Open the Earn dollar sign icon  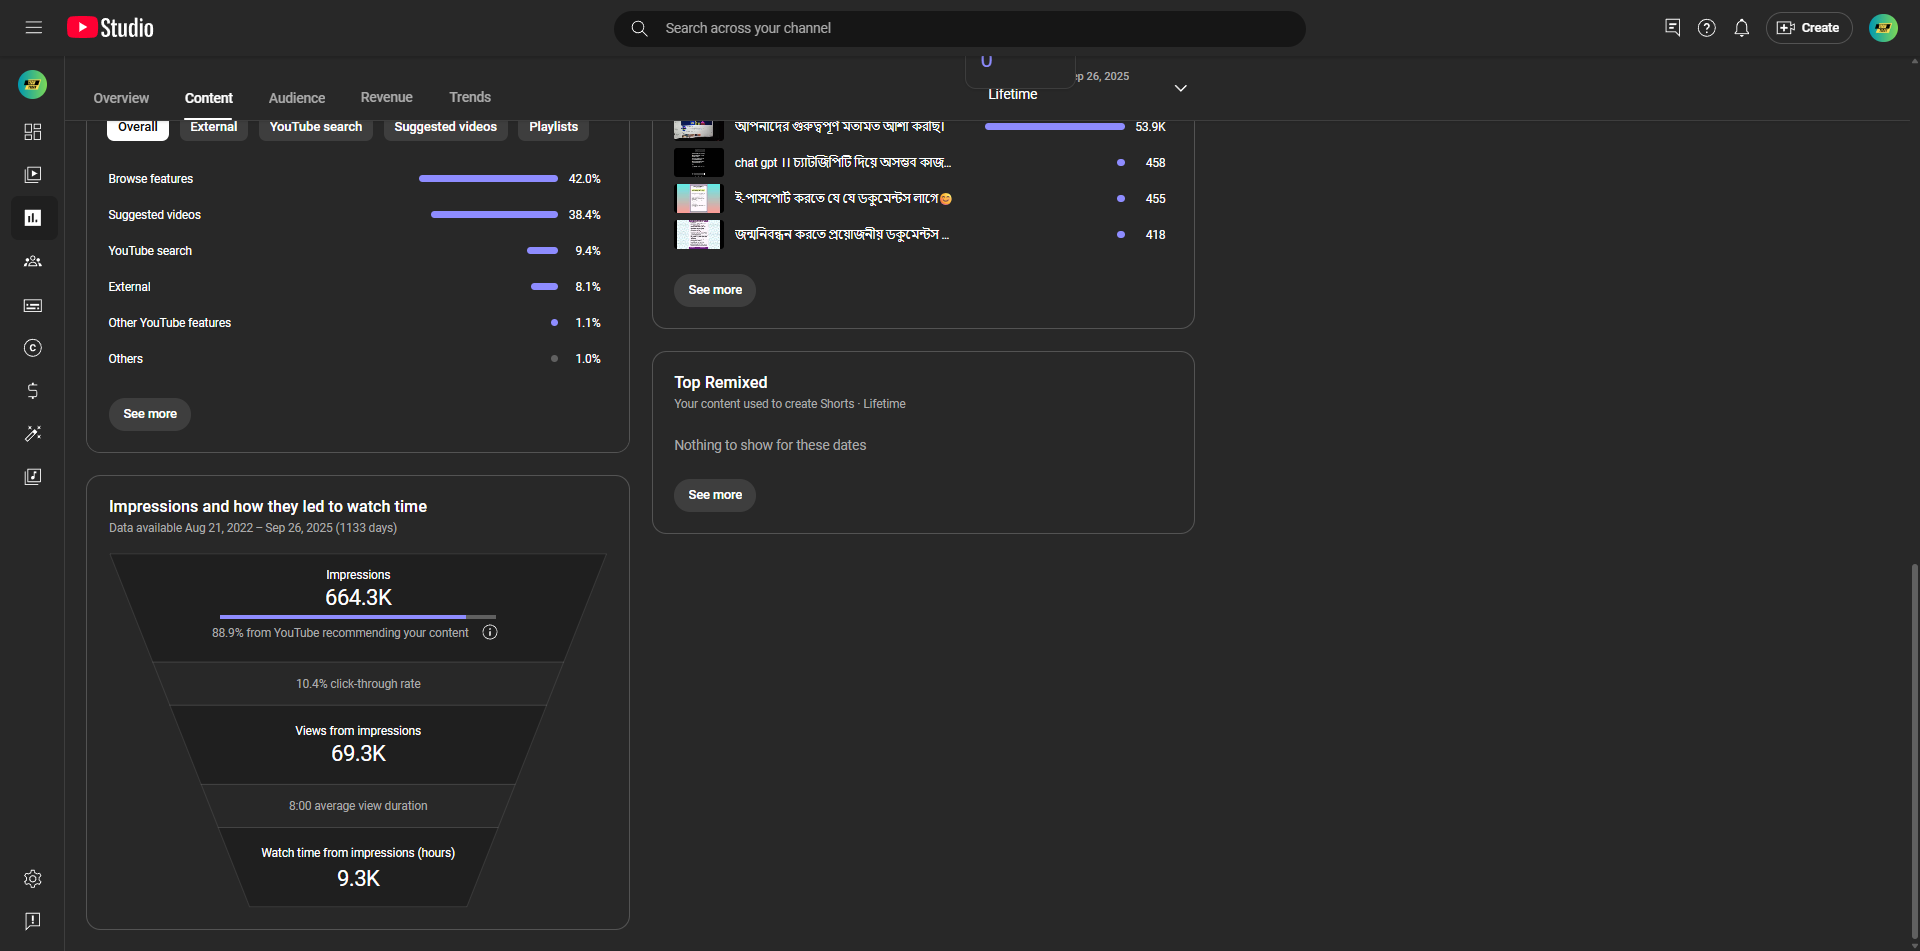33,391
